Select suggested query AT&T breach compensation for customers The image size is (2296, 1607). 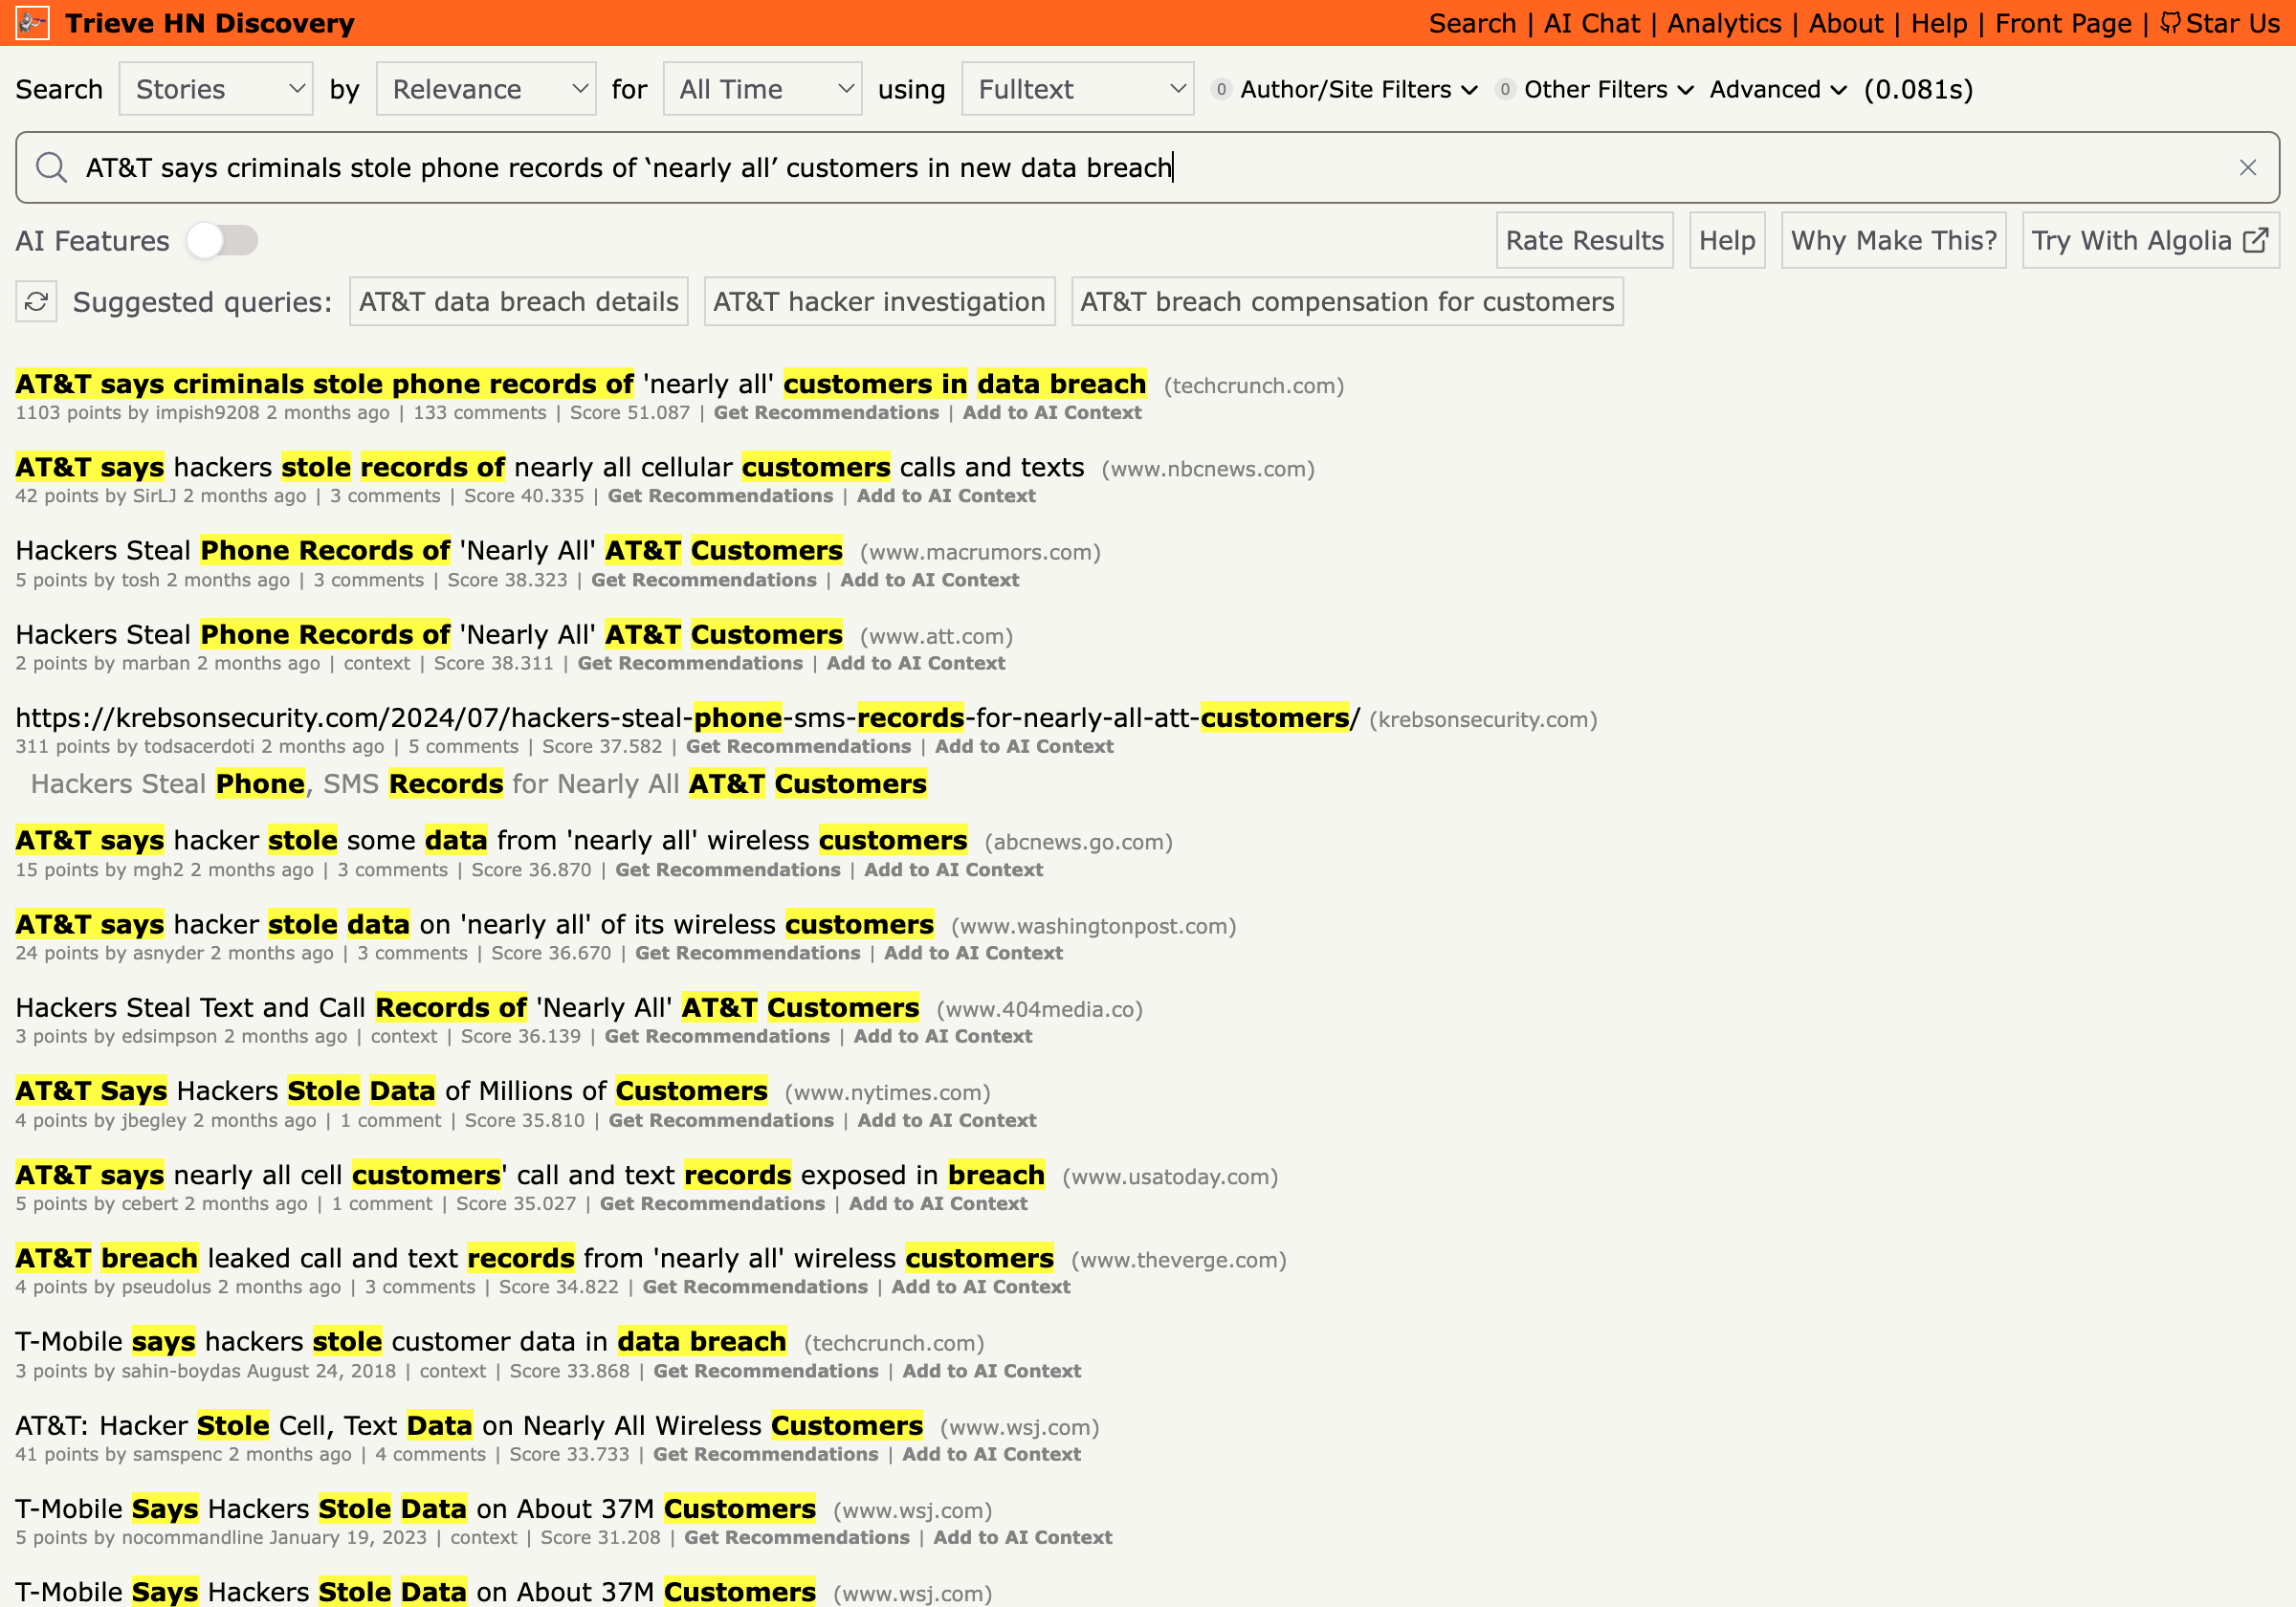[x=1346, y=301]
